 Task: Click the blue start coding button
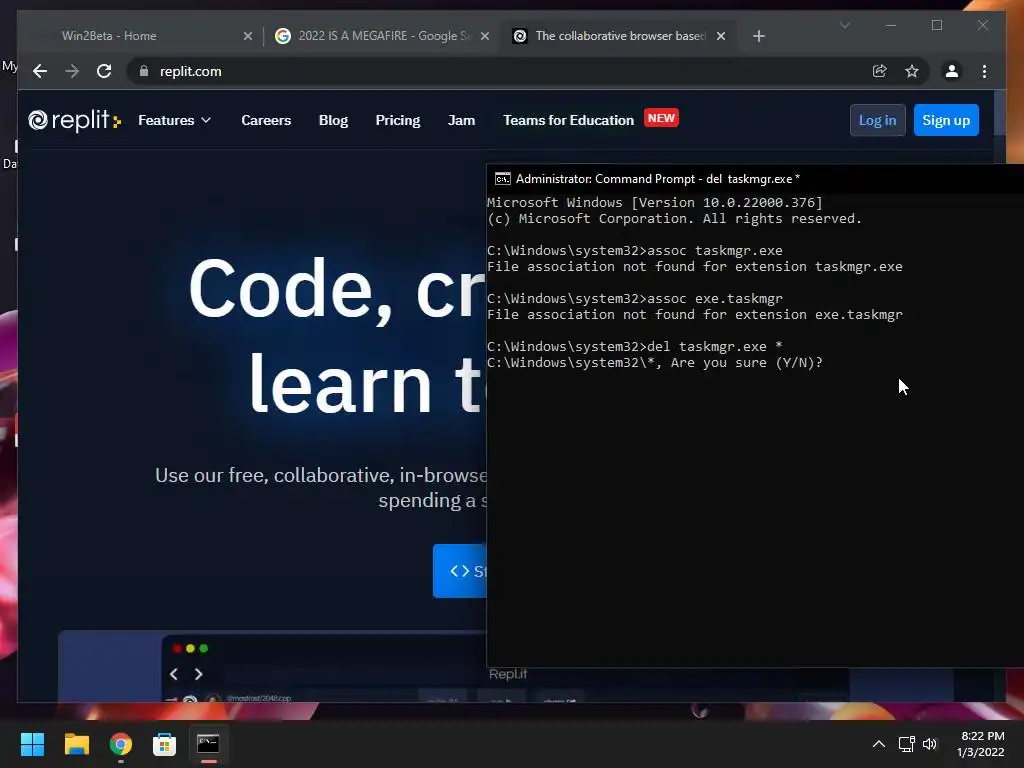click(x=460, y=571)
